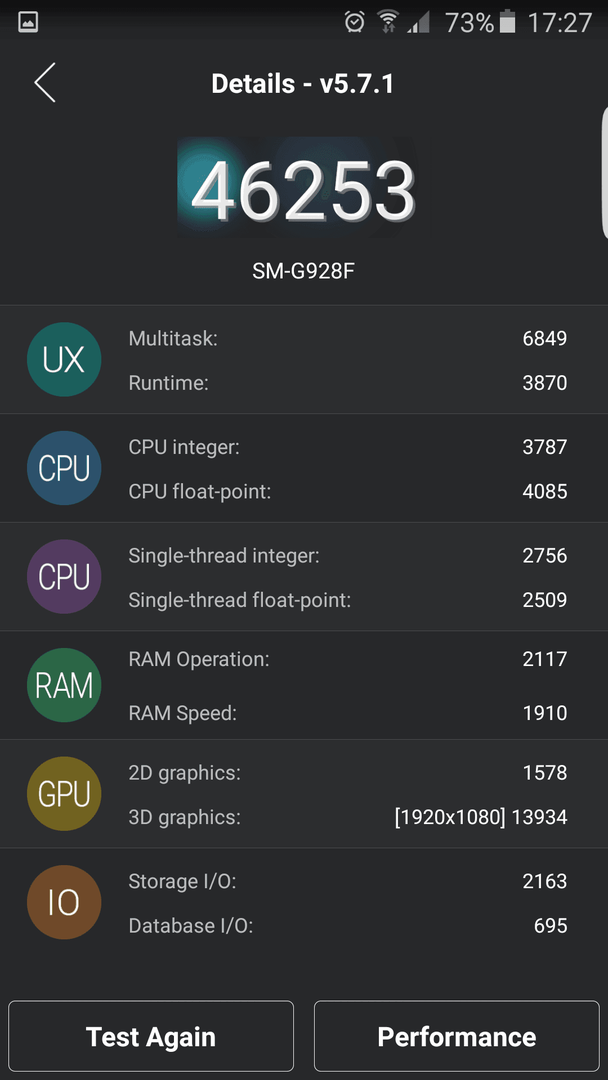Viewport: 608px width, 1080px height.
Task: Tap the Details - v5.7.1 title
Action: pyautogui.click(x=303, y=84)
